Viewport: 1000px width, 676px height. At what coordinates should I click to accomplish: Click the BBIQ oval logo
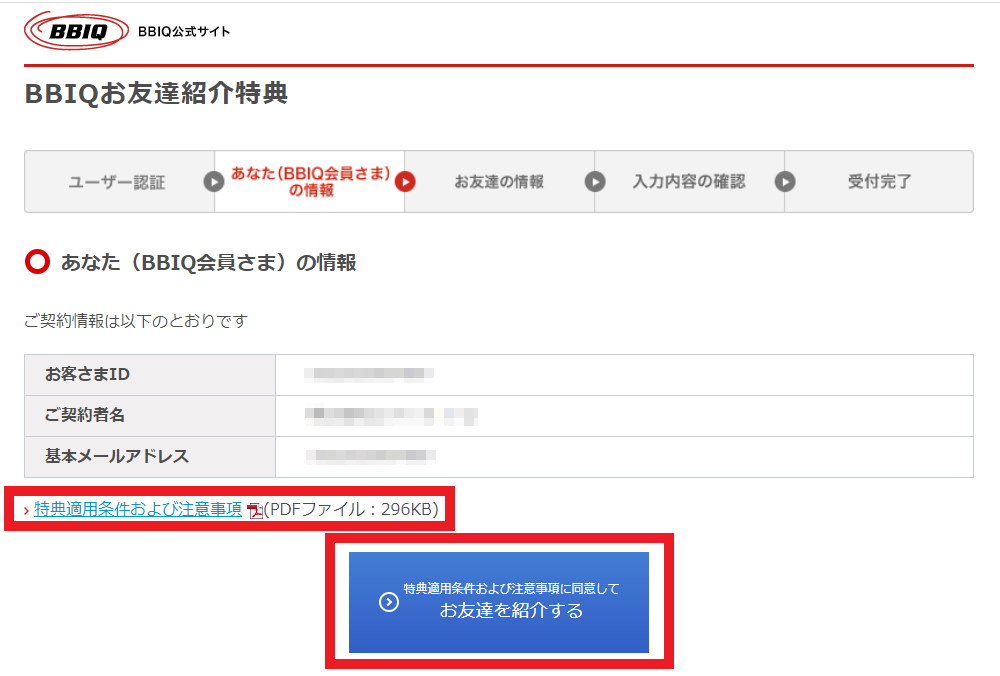[x=76, y=31]
